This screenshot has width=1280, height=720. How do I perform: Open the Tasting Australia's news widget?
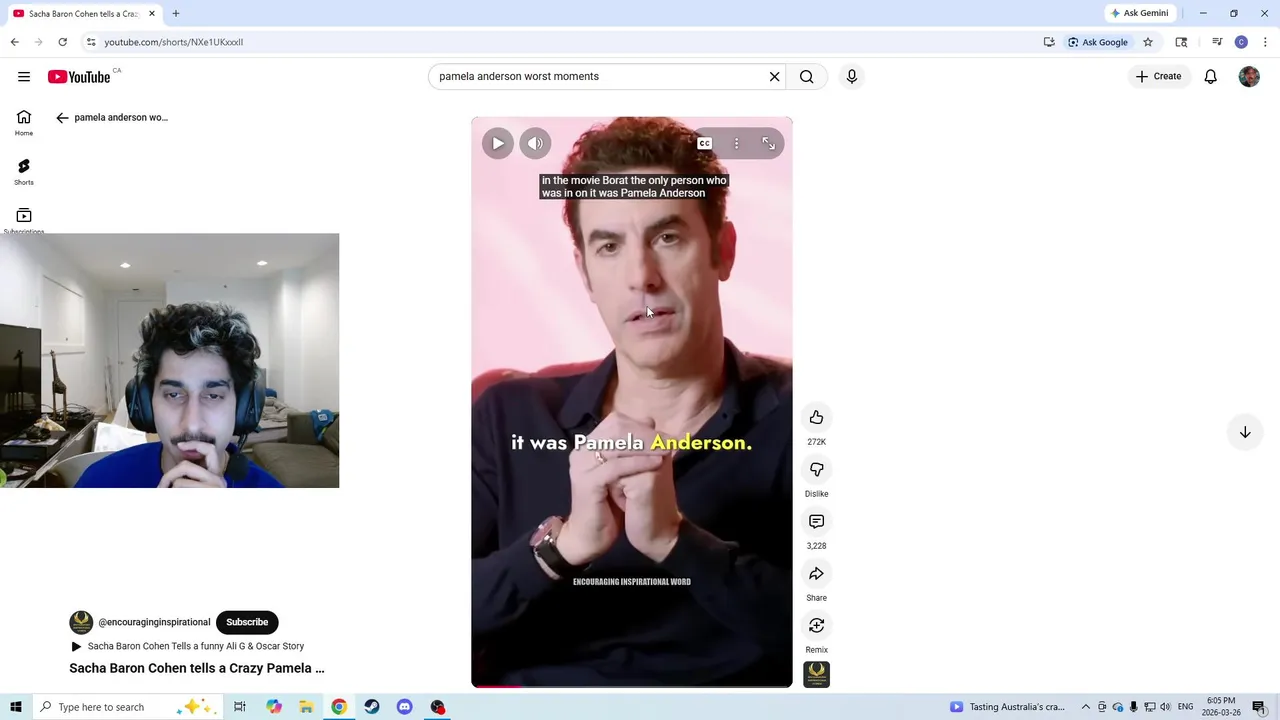click(x=1007, y=707)
